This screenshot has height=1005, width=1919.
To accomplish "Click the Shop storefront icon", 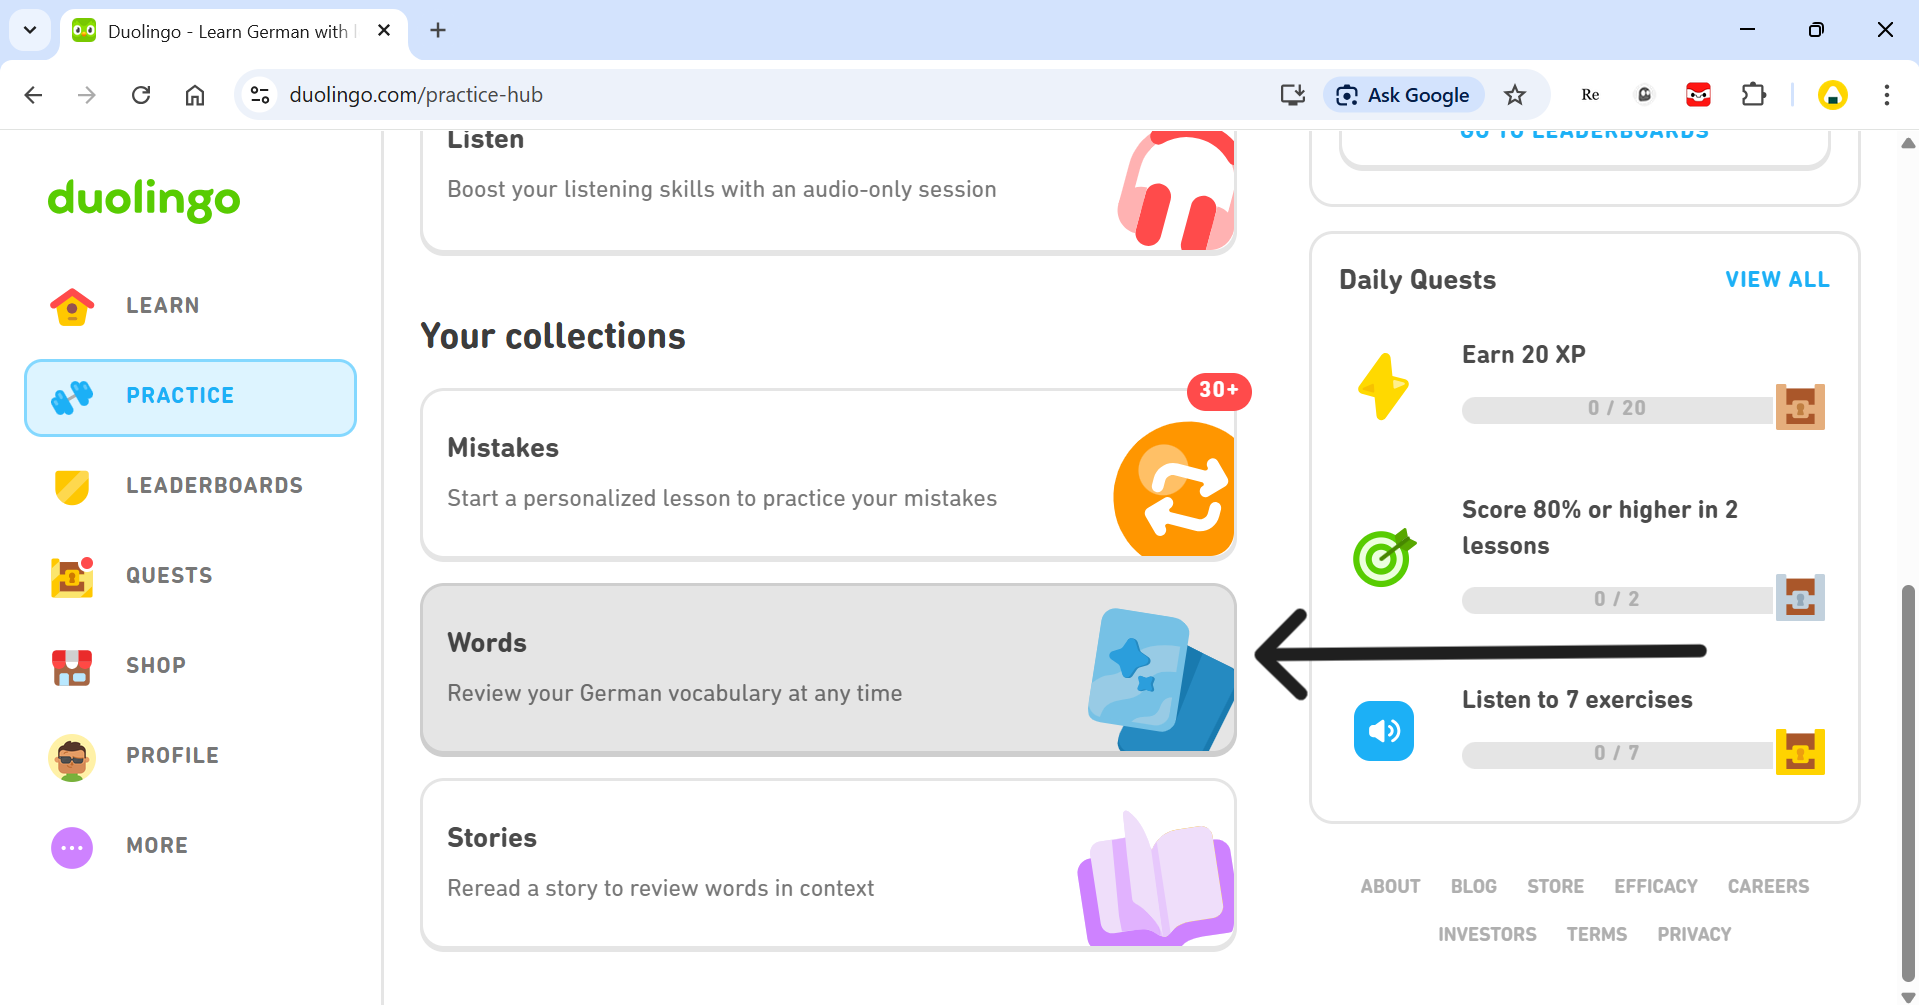I will [x=72, y=666].
